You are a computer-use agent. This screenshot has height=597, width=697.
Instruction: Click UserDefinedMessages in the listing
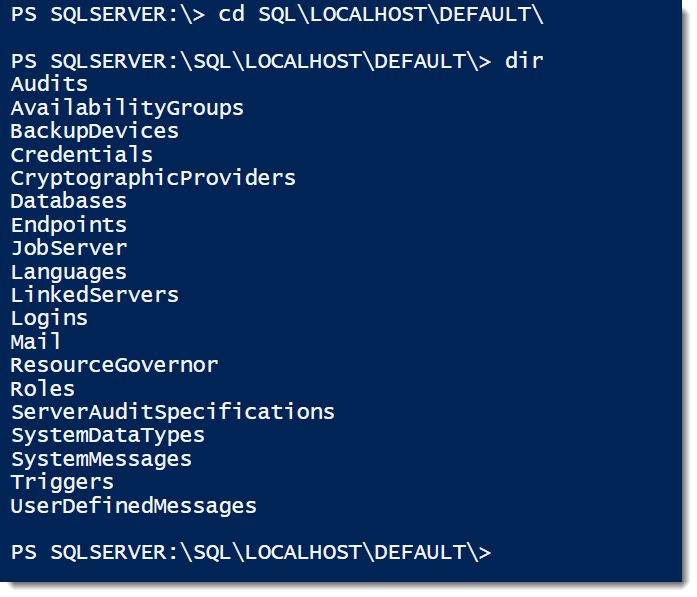[134, 506]
